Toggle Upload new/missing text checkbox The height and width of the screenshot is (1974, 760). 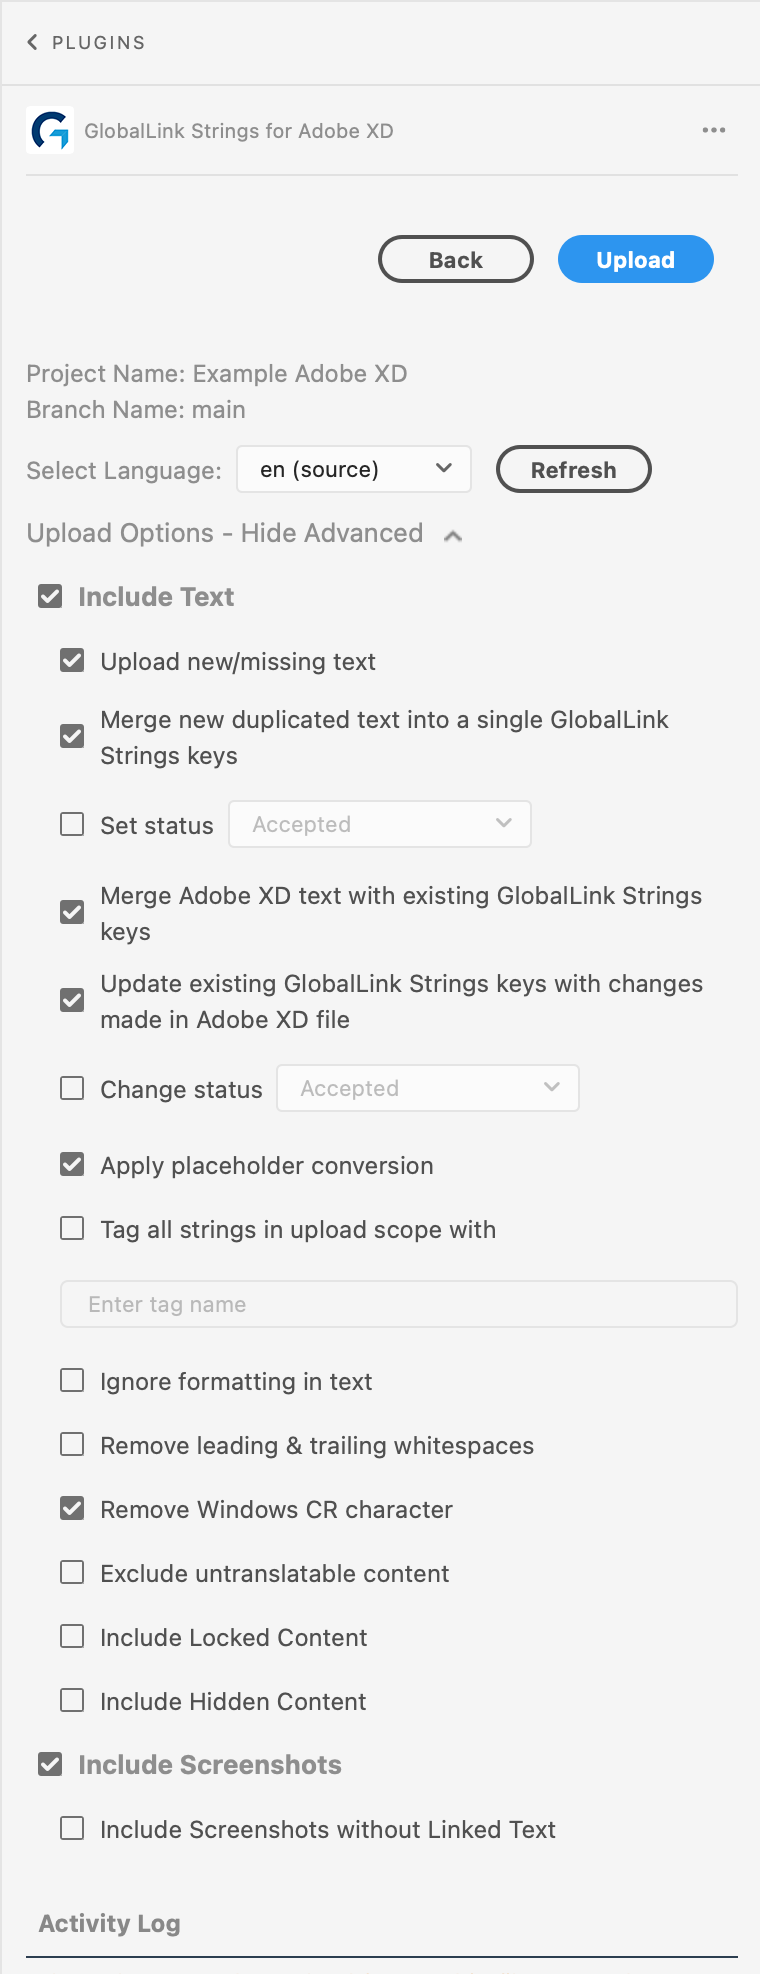(x=72, y=661)
